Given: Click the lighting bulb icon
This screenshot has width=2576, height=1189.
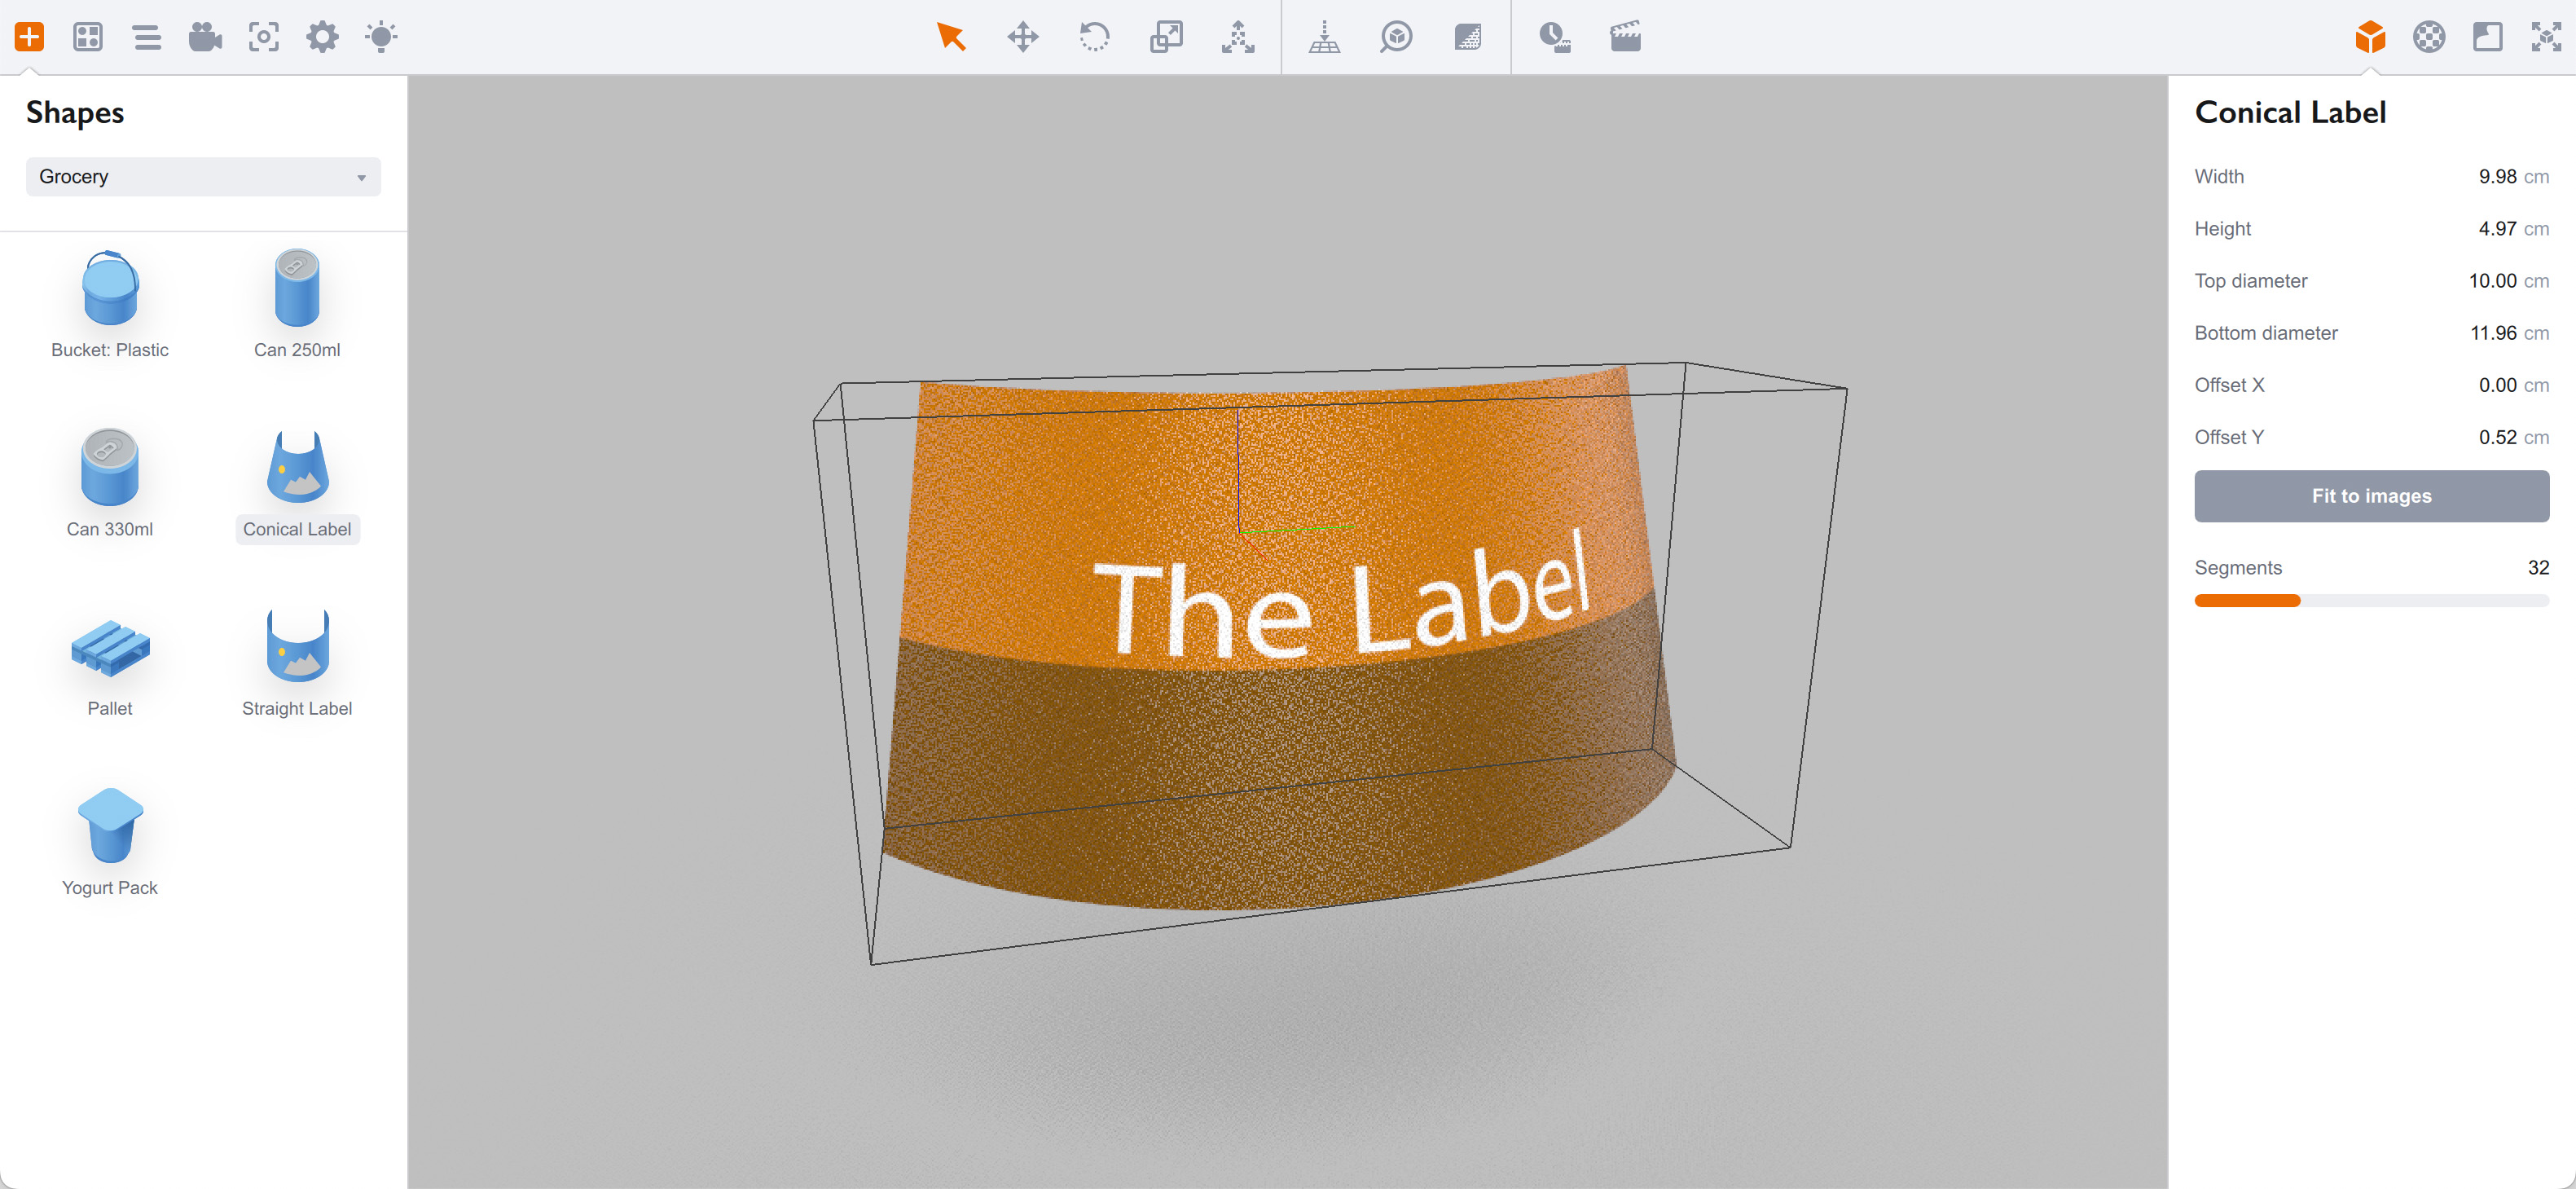Looking at the screenshot, I should (381, 37).
